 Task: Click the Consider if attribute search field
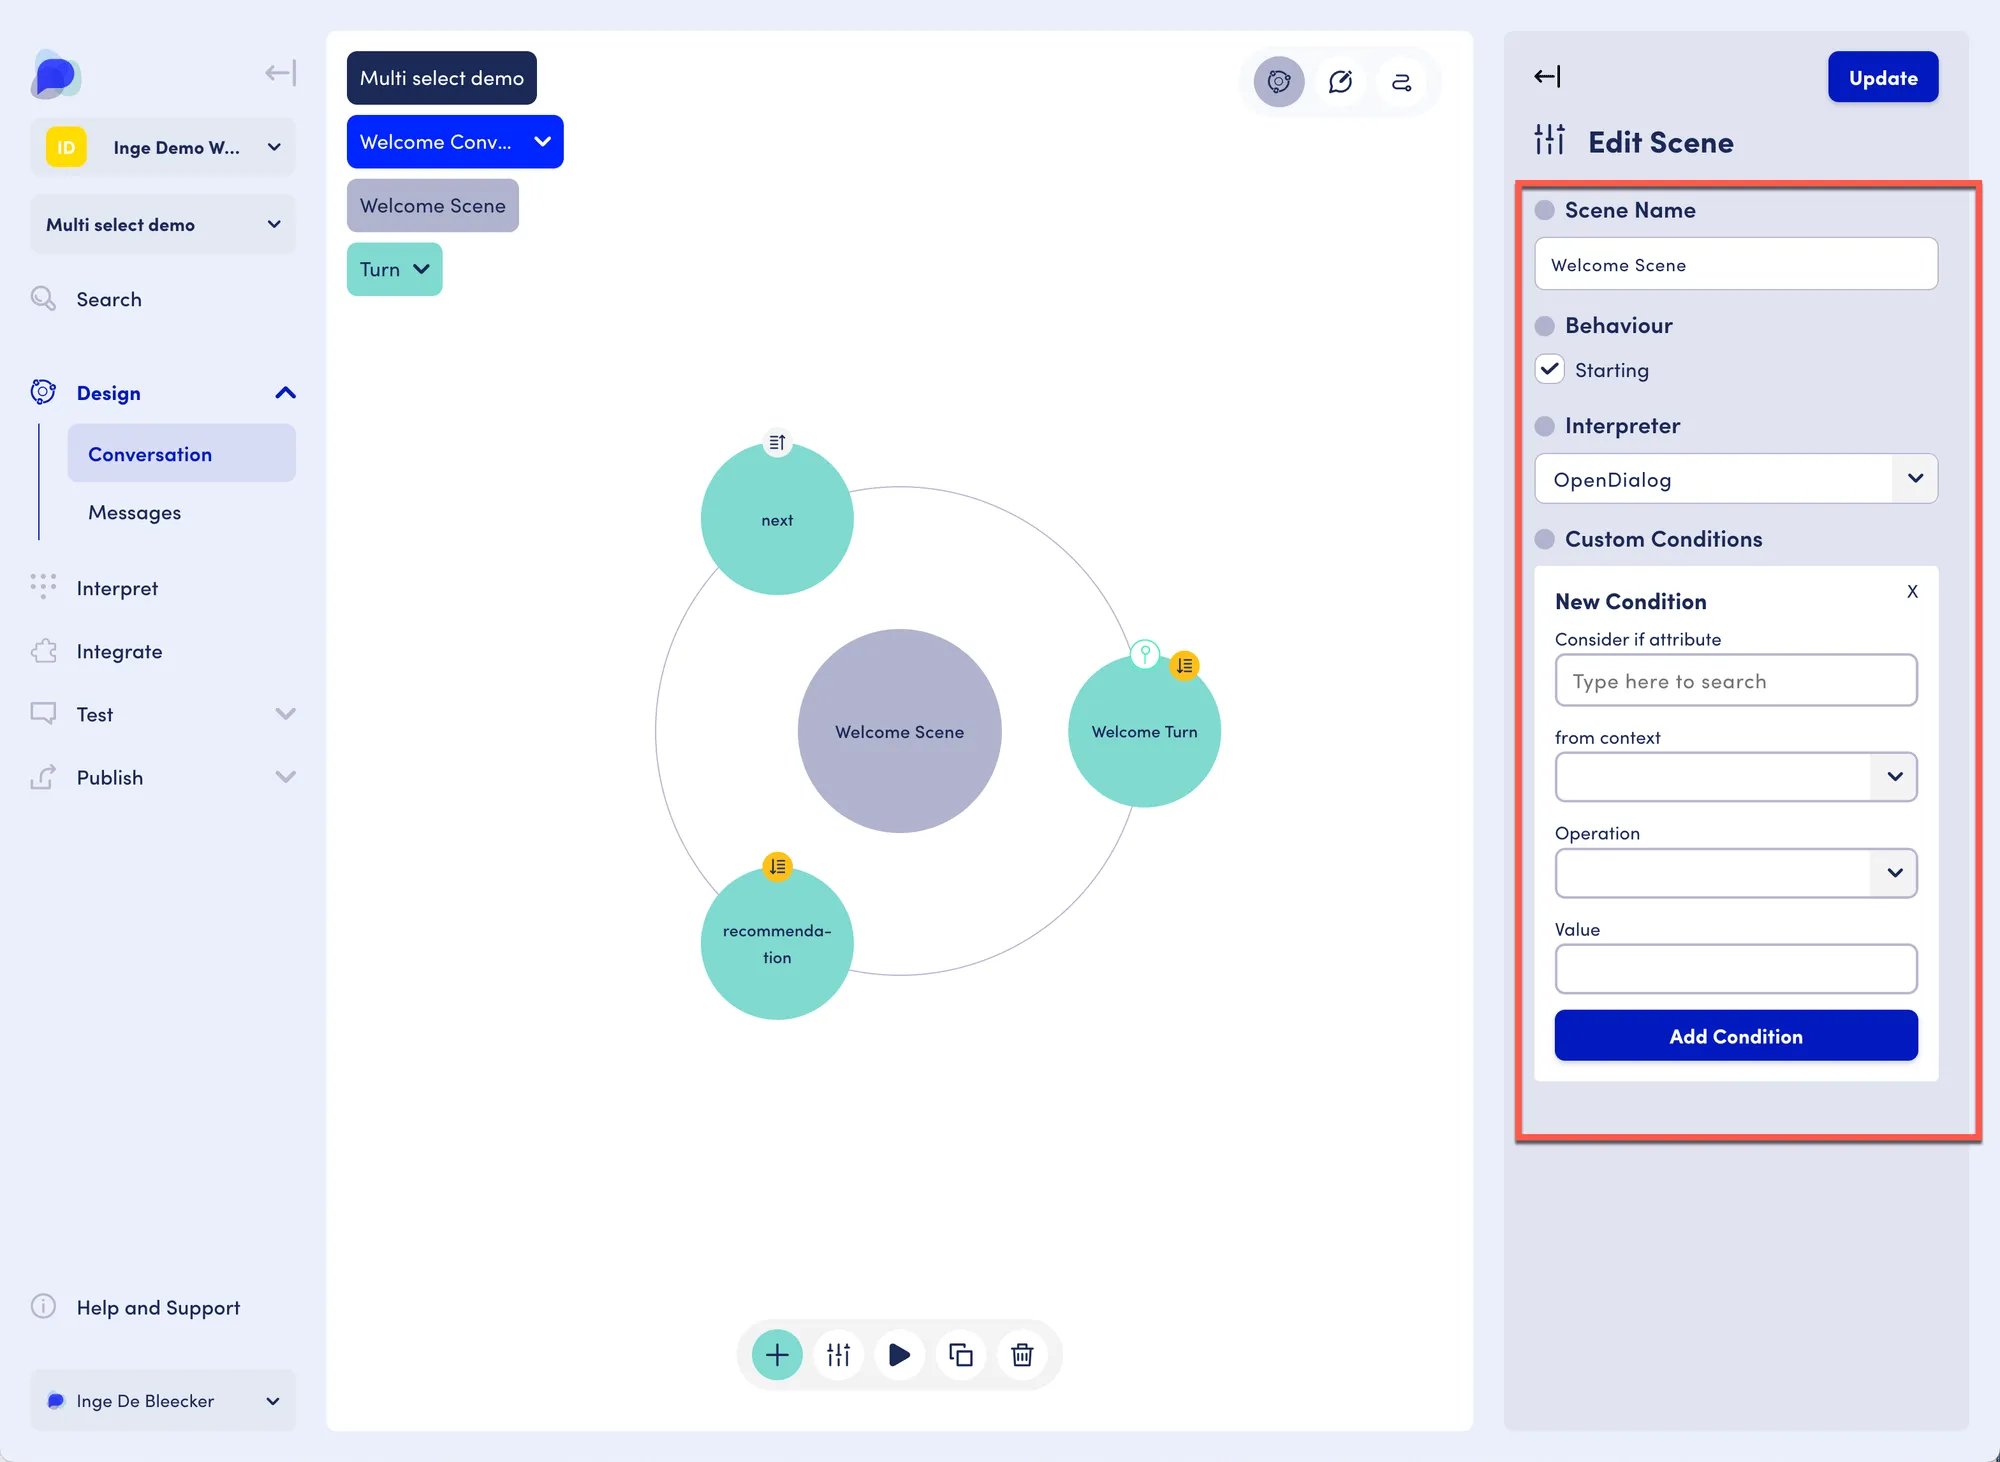pos(1736,680)
